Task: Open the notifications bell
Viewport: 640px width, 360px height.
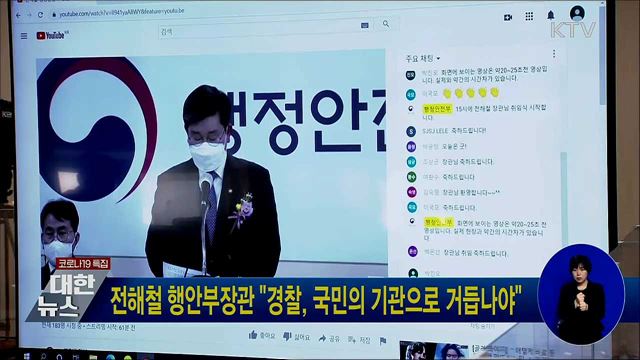Action: click(551, 16)
